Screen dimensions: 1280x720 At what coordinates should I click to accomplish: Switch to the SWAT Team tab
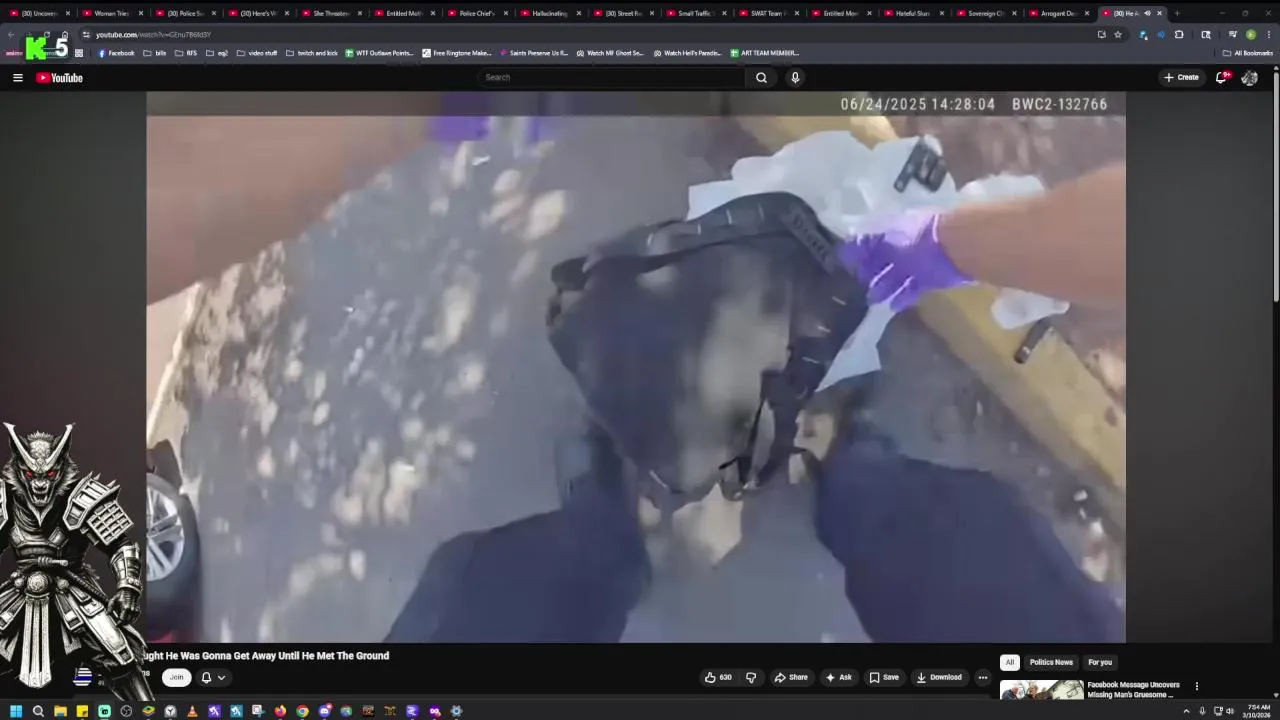(769, 13)
